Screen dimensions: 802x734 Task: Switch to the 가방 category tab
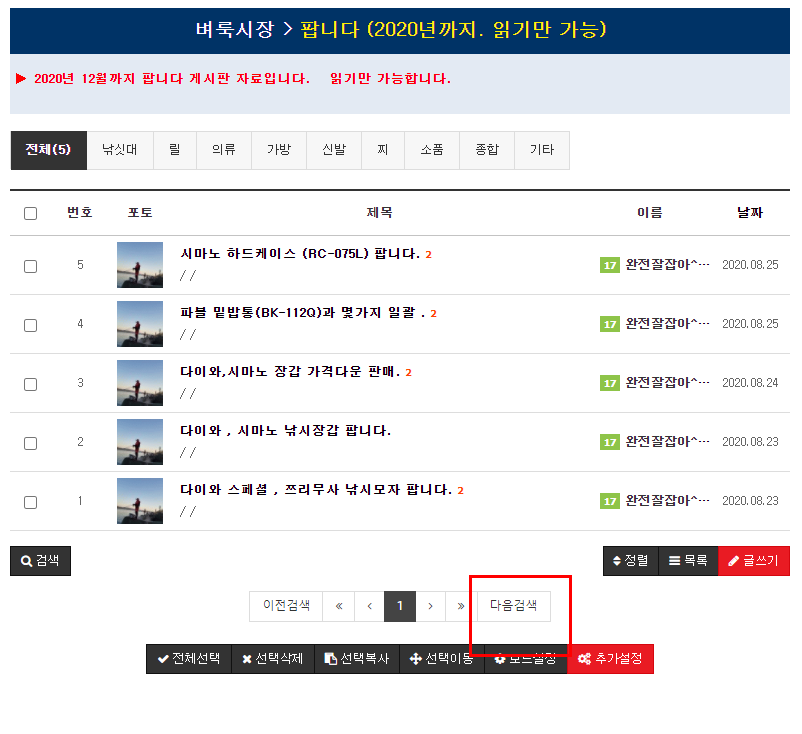coord(279,150)
